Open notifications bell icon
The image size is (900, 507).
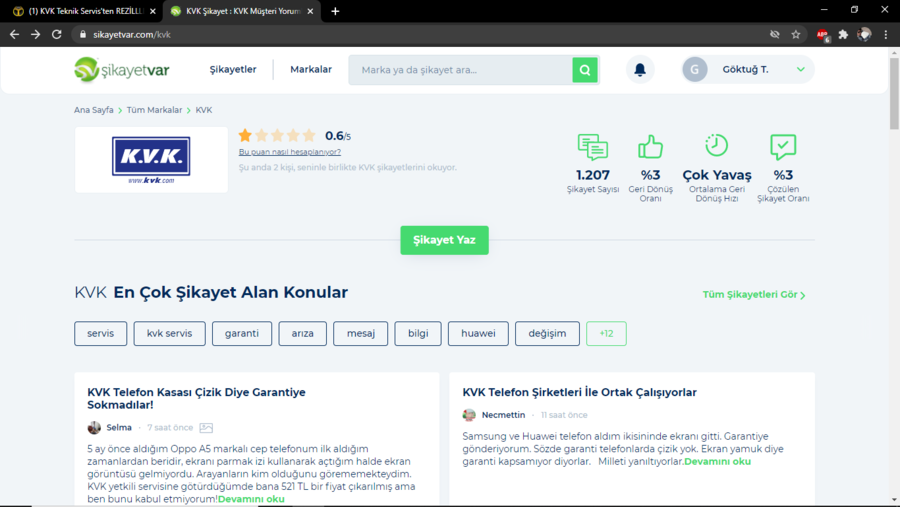[639, 70]
